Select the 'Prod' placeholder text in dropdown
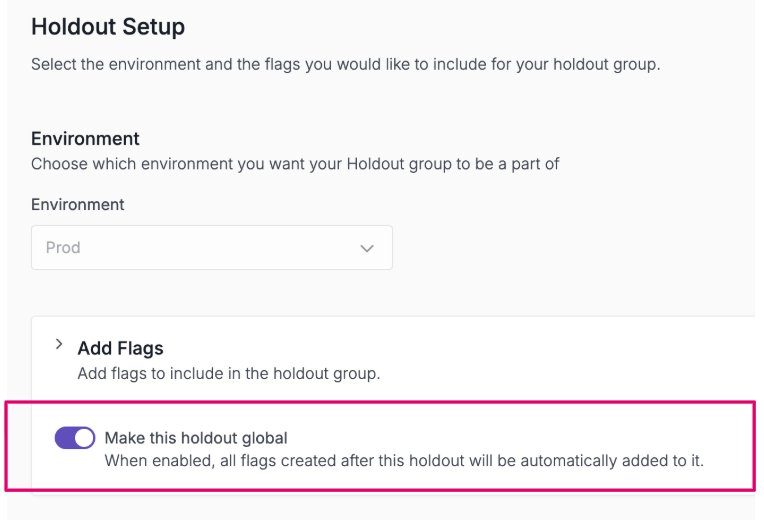 point(63,247)
